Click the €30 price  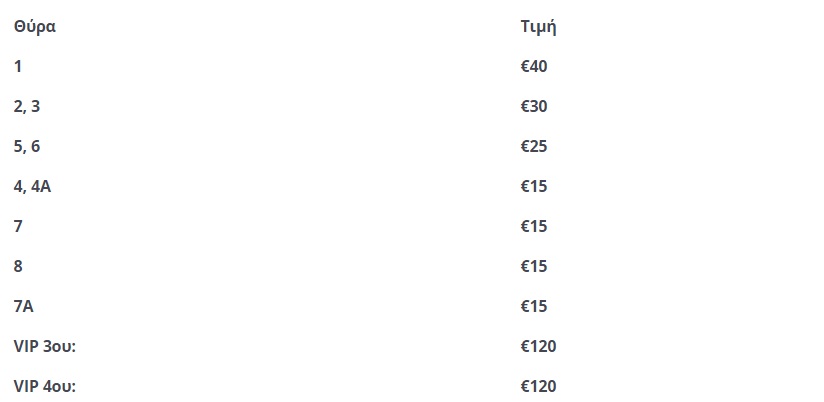534,107
